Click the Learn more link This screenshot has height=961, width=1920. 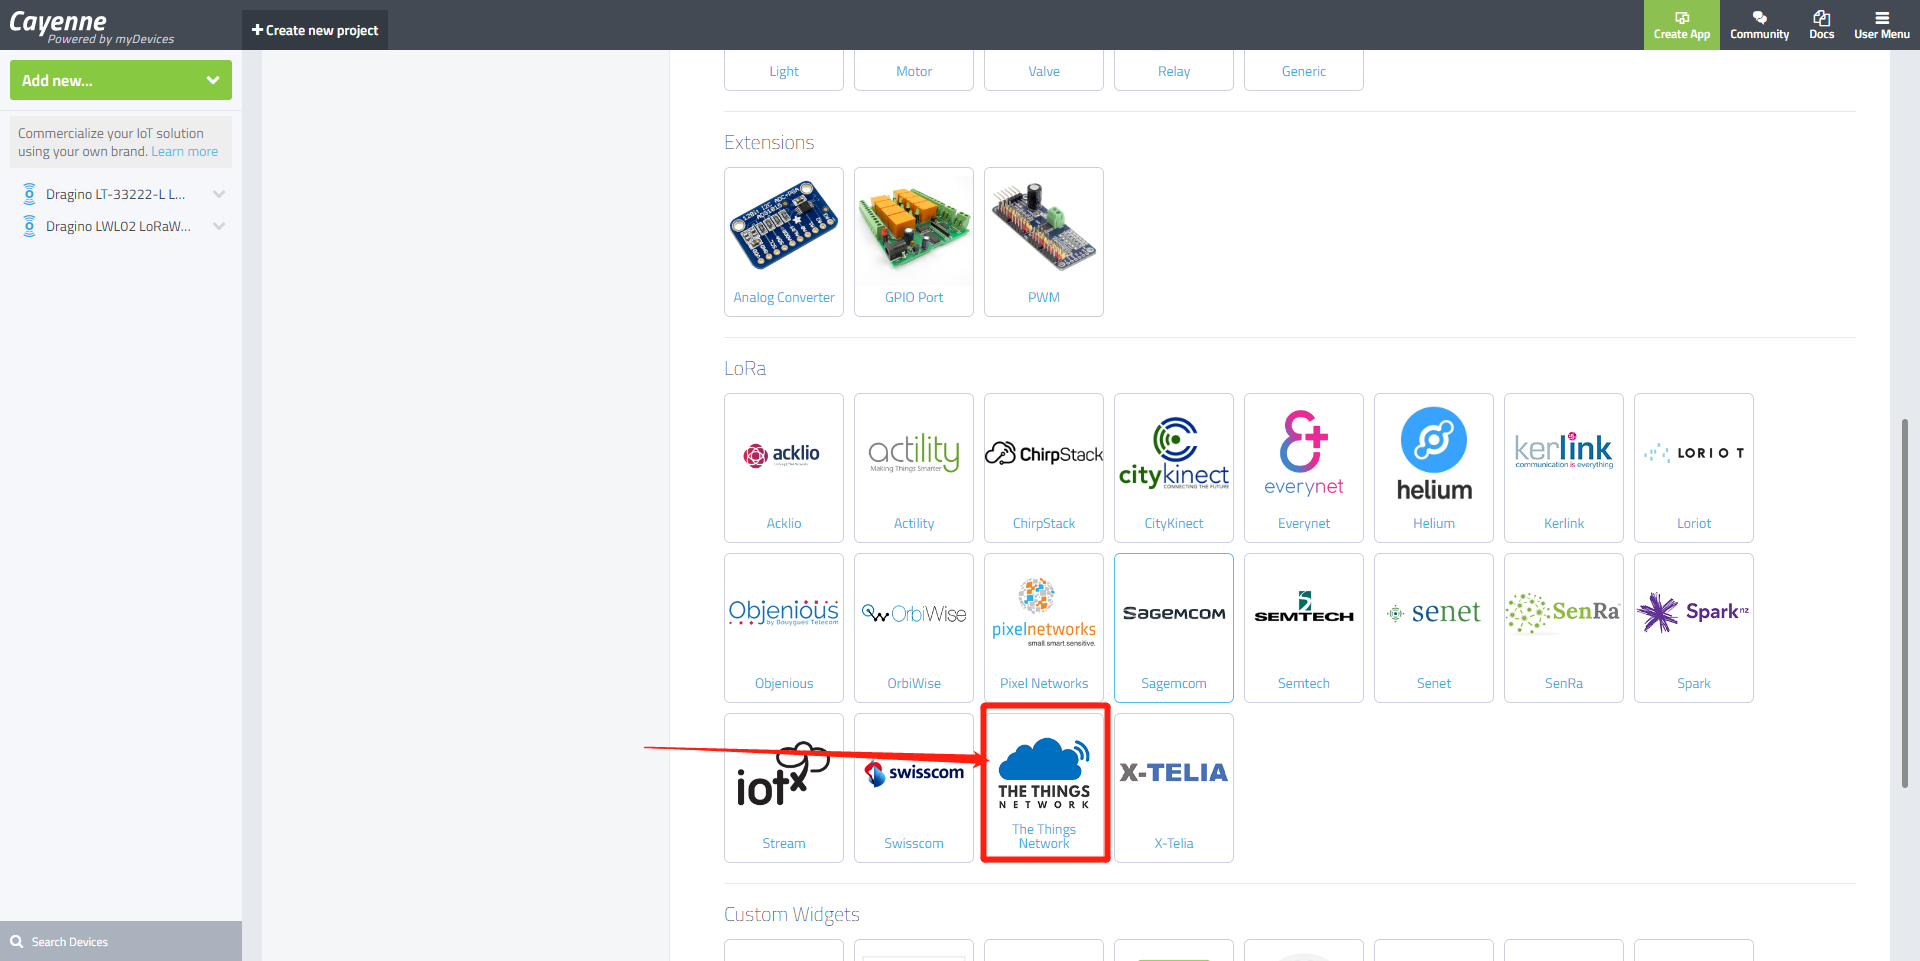(x=184, y=152)
